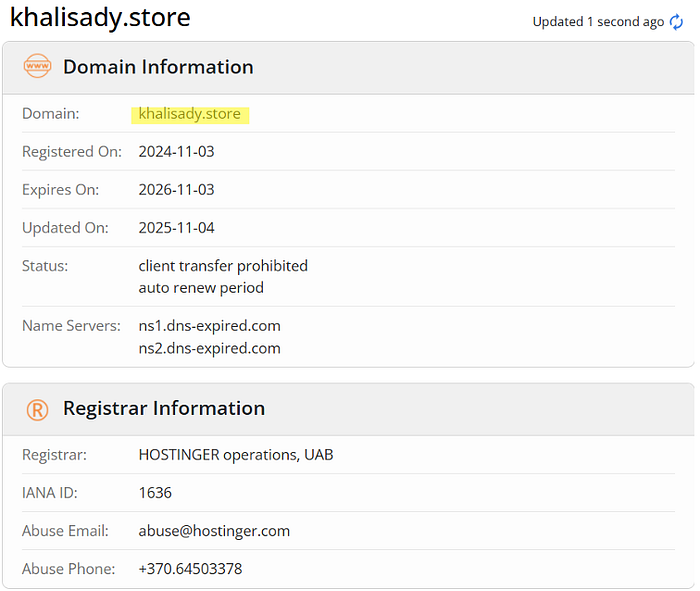Select the updated date 2025-11-04

coord(176,228)
